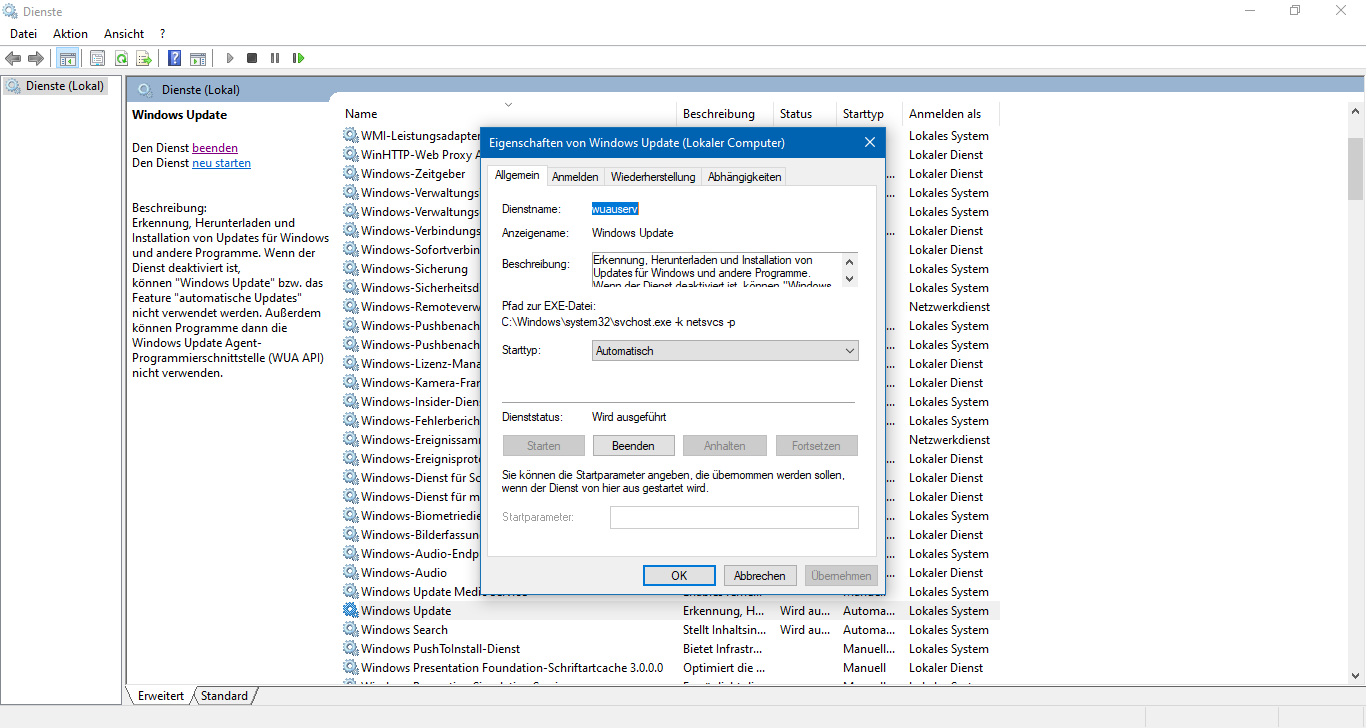1366x728 pixels.
Task: Click the Export list toolbar icon
Action: pos(144,58)
